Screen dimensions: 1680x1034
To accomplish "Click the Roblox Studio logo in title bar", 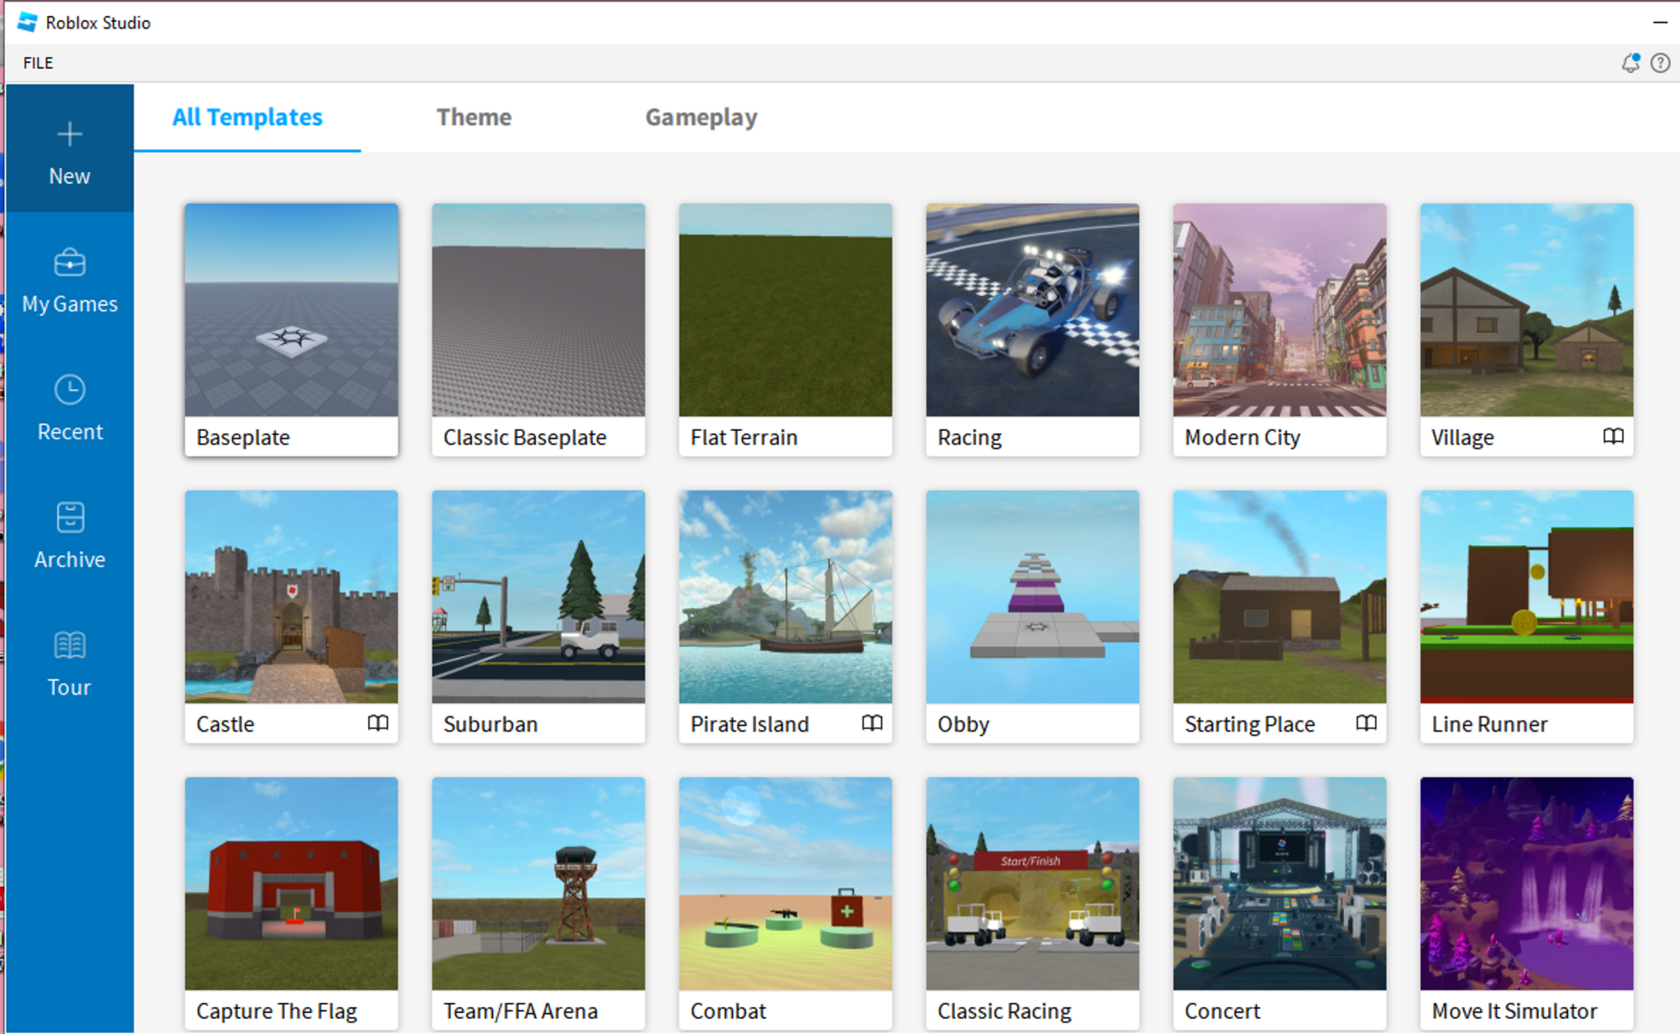I will pyautogui.click(x=28, y=22).
